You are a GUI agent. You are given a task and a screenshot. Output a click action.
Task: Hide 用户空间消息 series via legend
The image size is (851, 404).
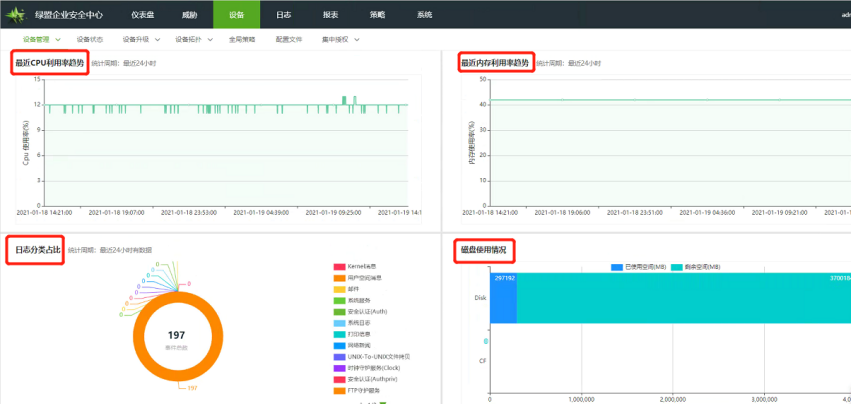click(x=338, y=277)
